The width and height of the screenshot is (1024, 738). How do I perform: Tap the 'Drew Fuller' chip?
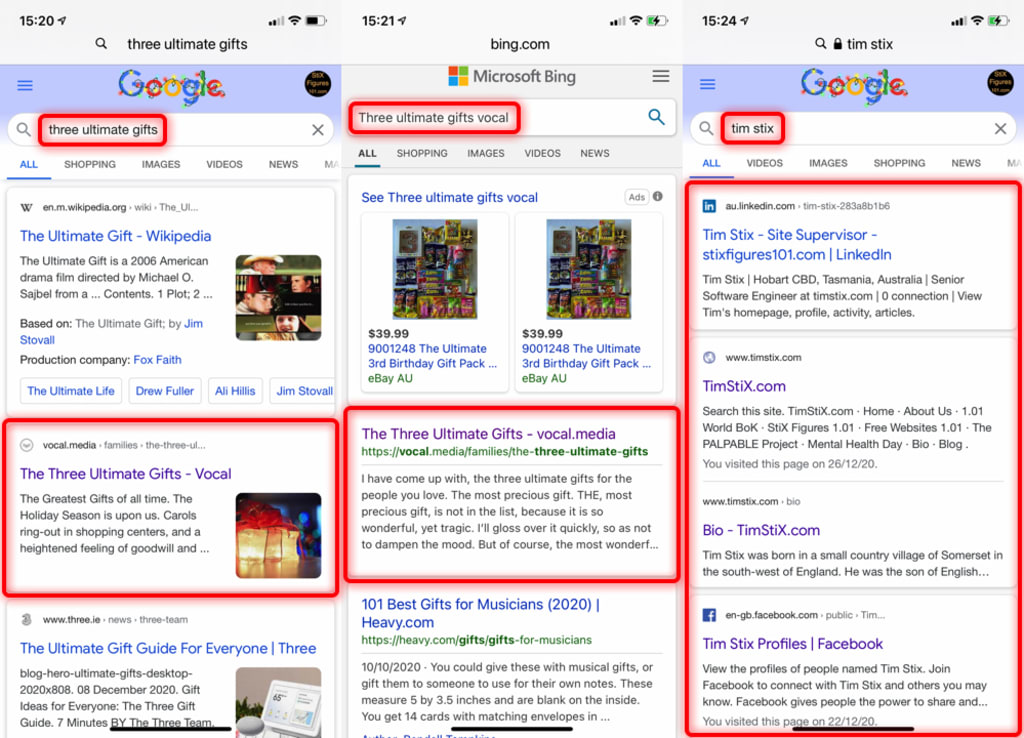165,391
